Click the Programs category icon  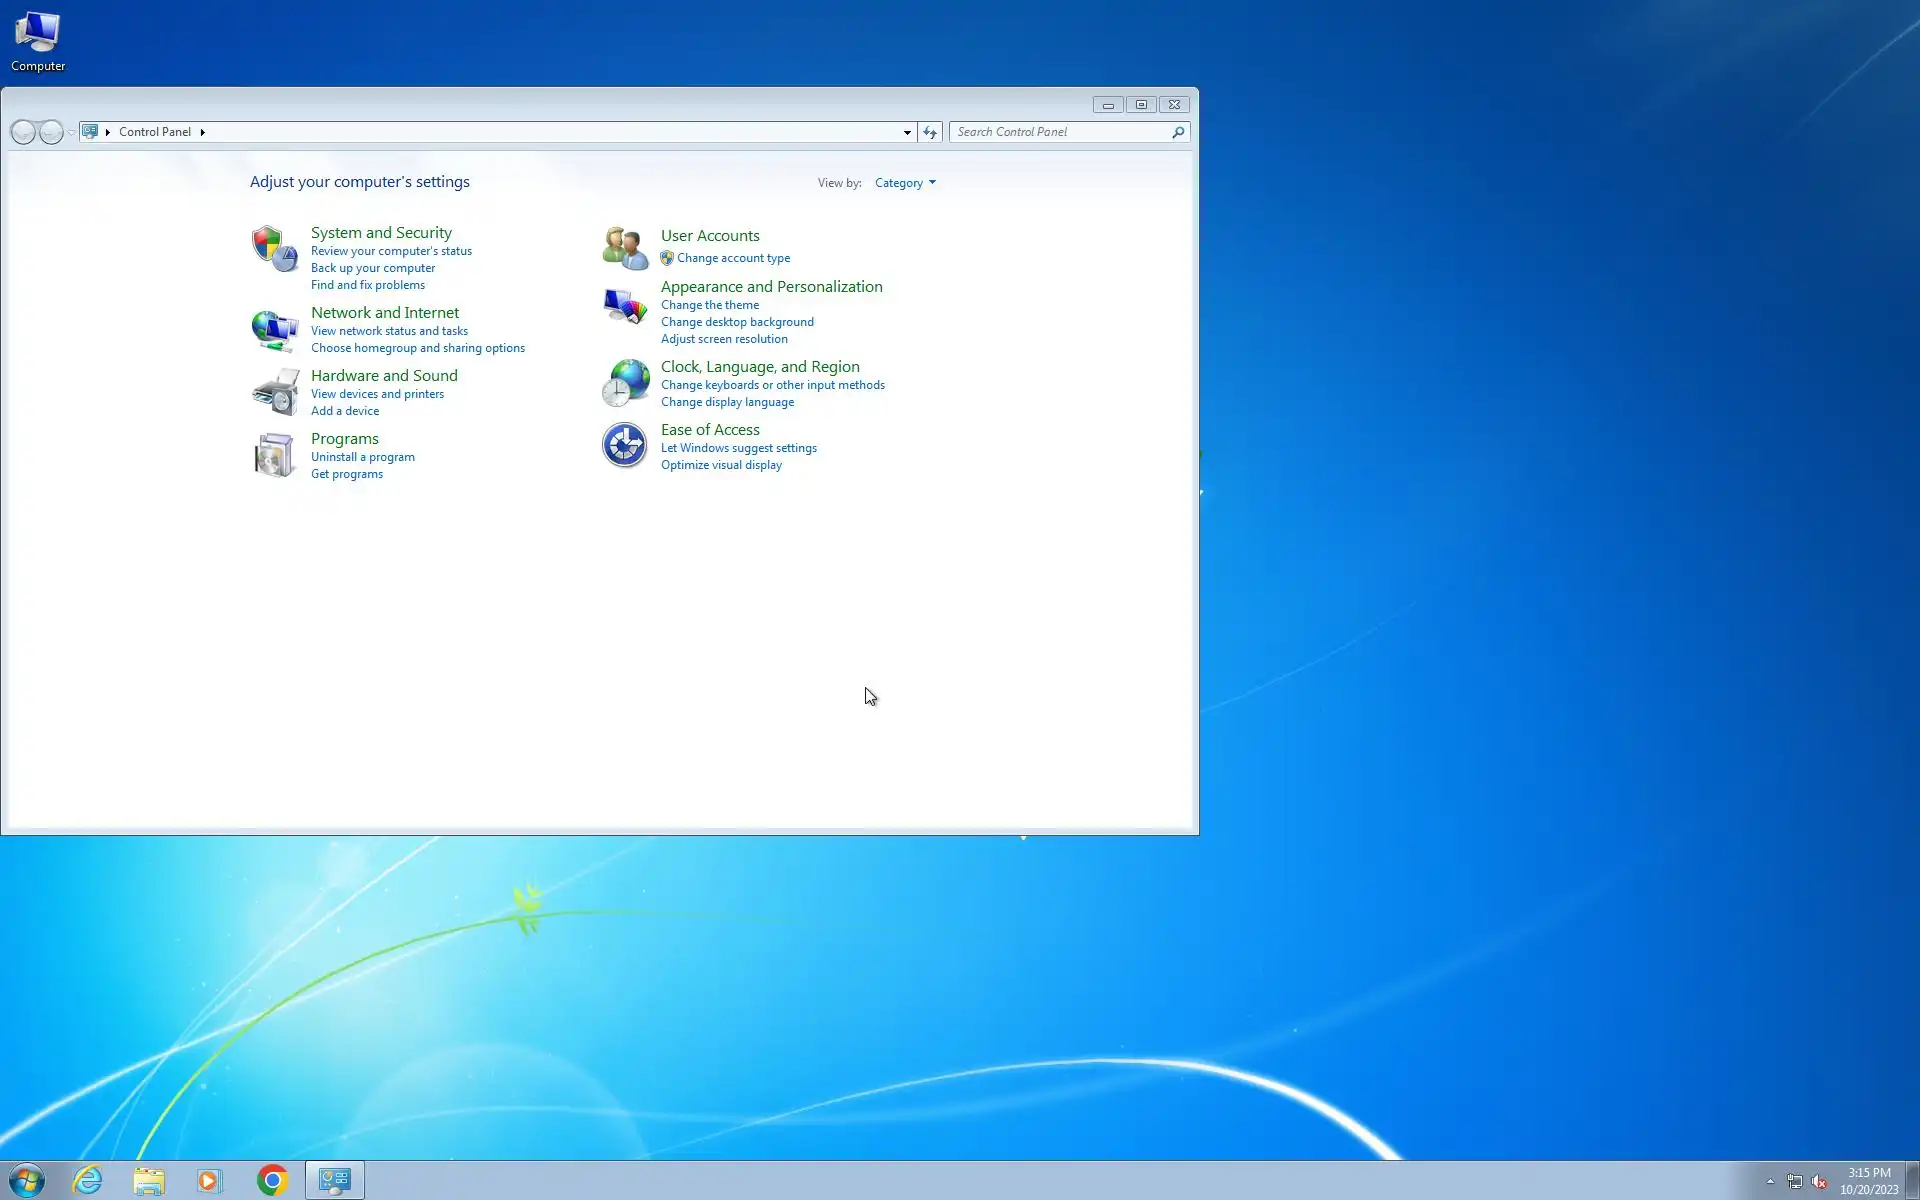(x=274, y=455)
